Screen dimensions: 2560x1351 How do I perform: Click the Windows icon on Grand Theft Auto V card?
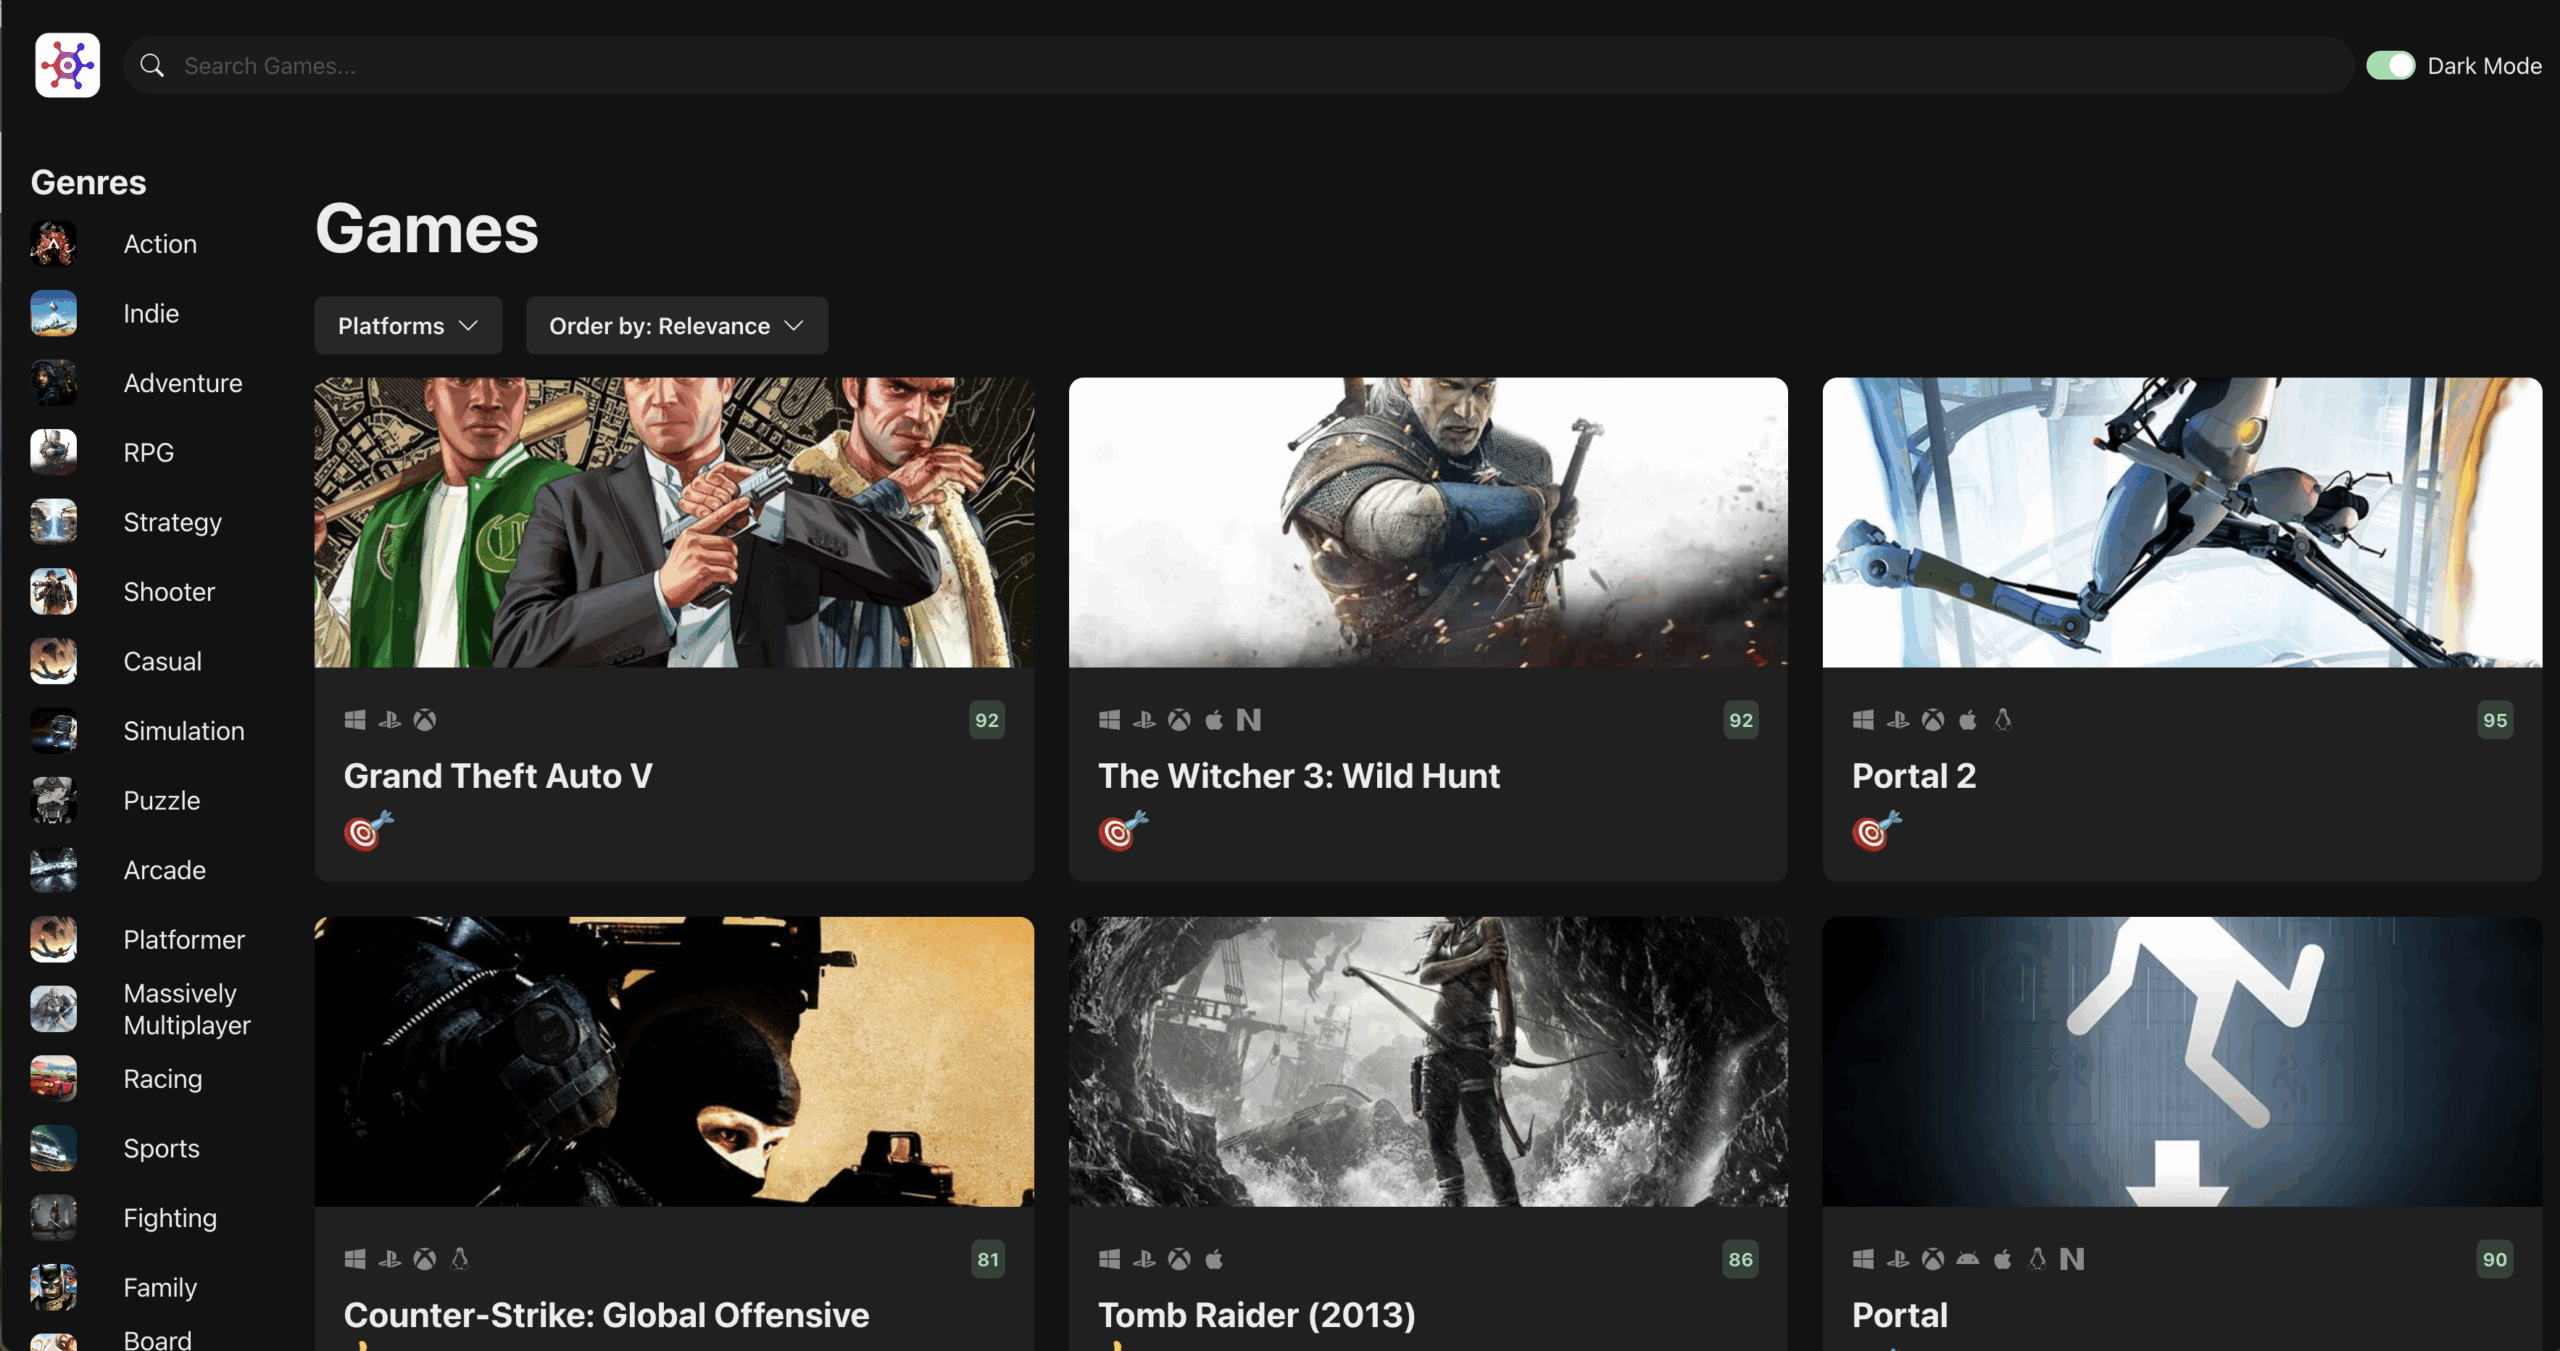[x=355, y=720]
